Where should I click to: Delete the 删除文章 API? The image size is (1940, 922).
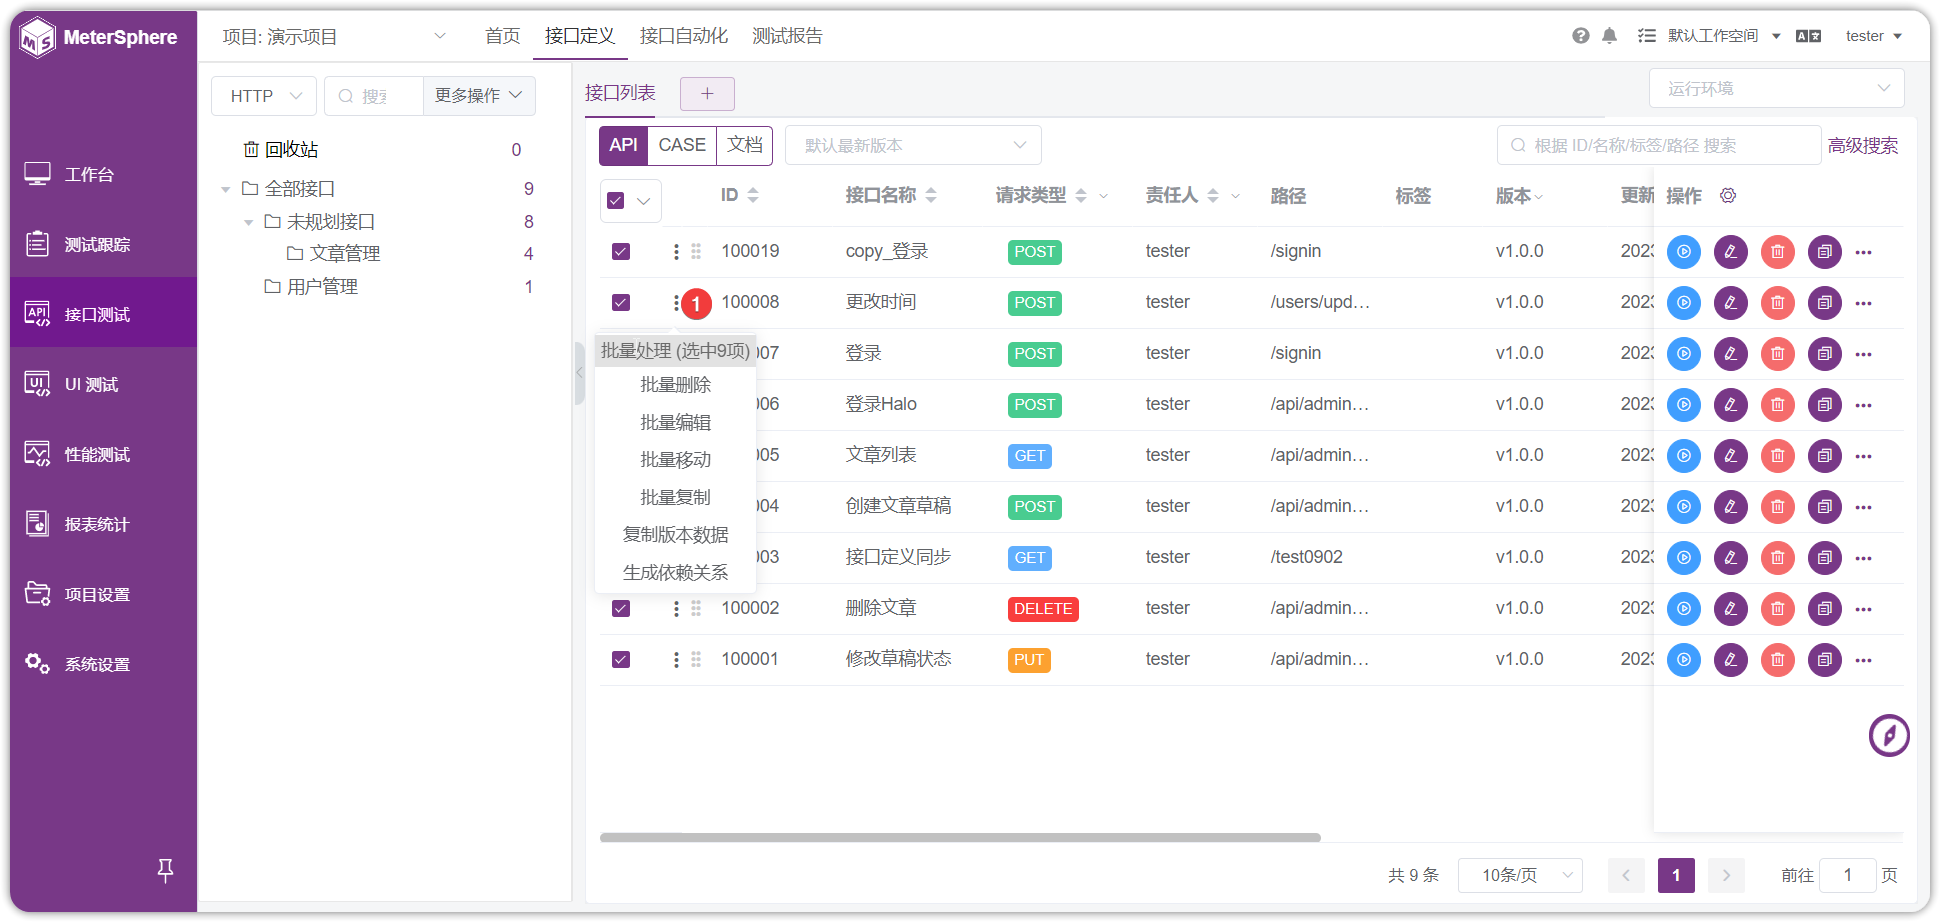pos(1778,609)
